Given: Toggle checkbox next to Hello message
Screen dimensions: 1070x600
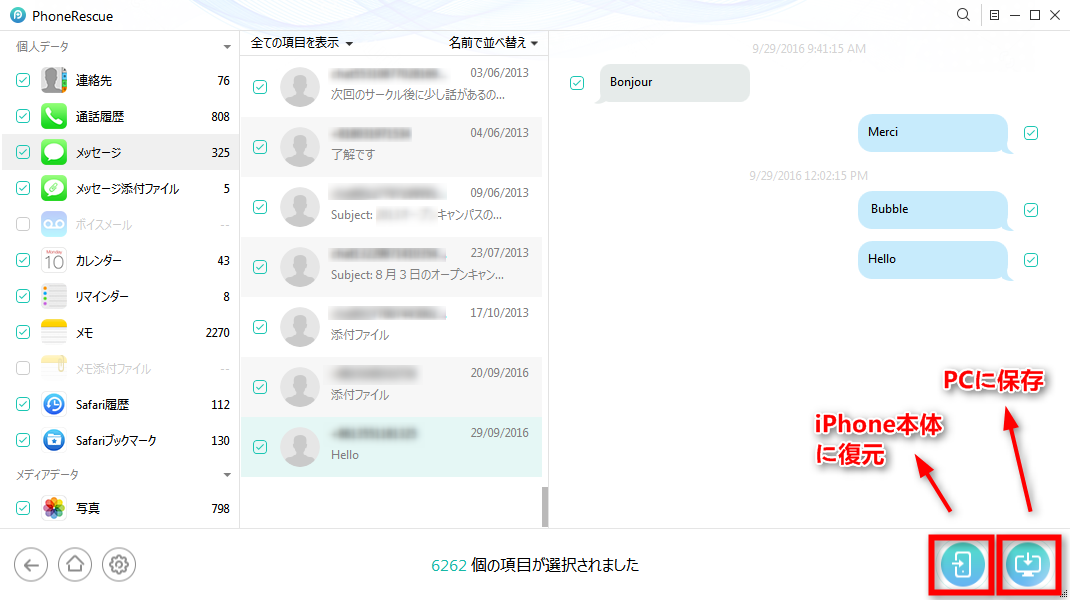Looking at the screenshot, I should (1031, 260).
